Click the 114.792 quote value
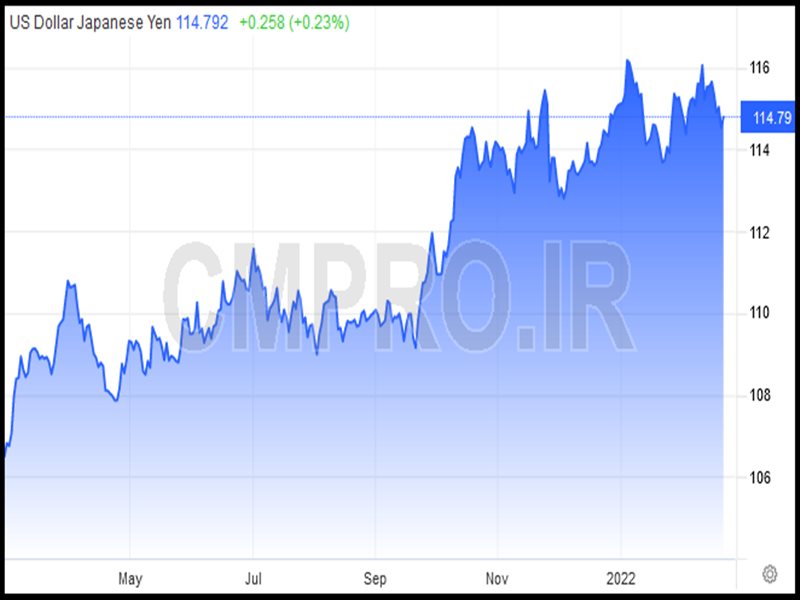The image size is (800, 600). click(202, 22)
